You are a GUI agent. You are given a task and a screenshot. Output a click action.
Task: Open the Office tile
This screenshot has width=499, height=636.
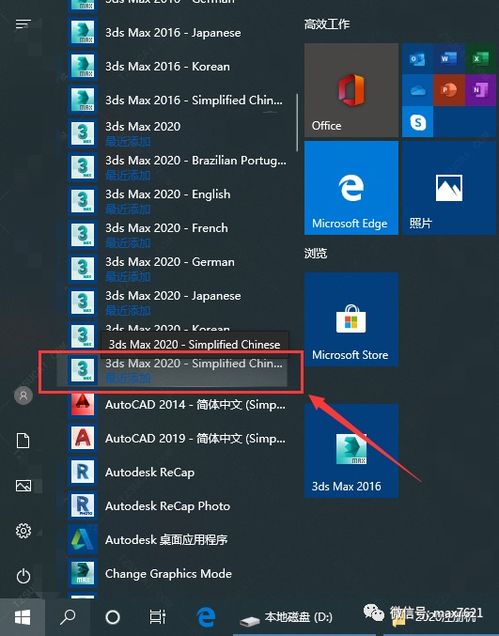351,90
